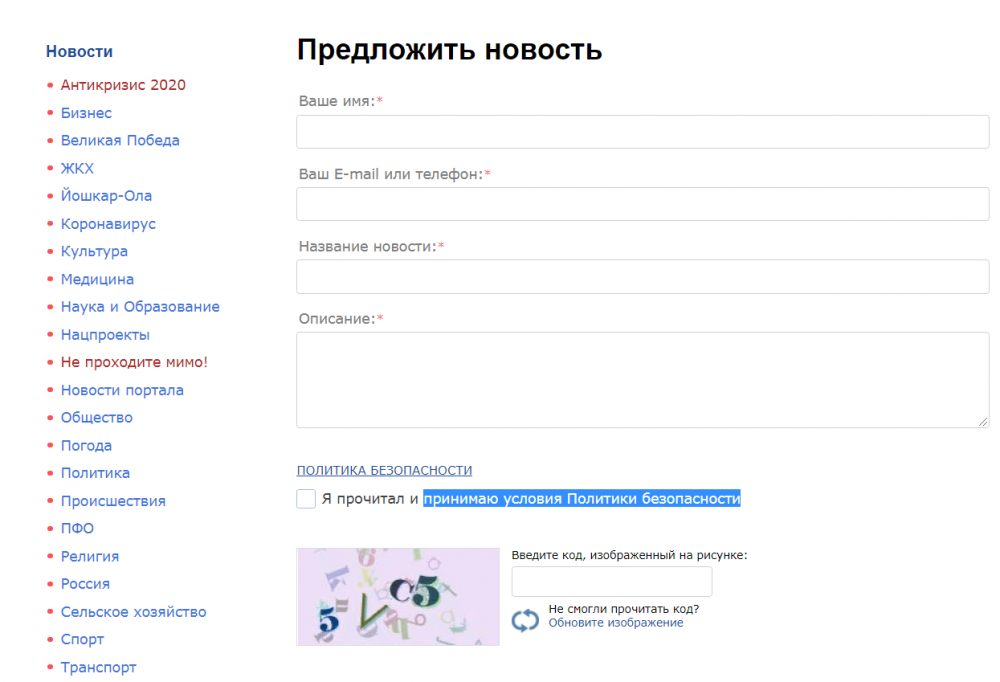Click inside the Описание text area

point(642,380)
